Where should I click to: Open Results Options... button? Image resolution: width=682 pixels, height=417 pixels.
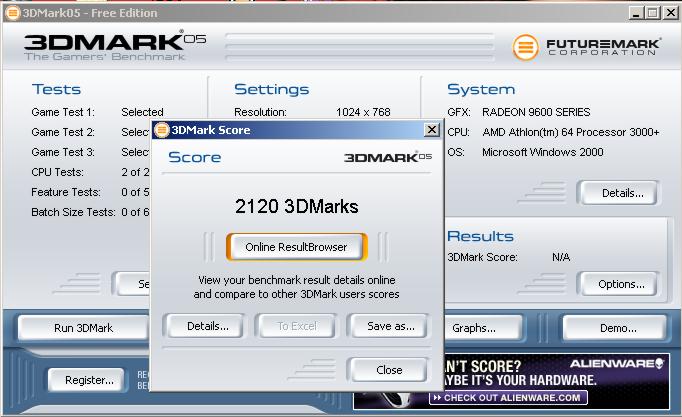pos(621,284)
